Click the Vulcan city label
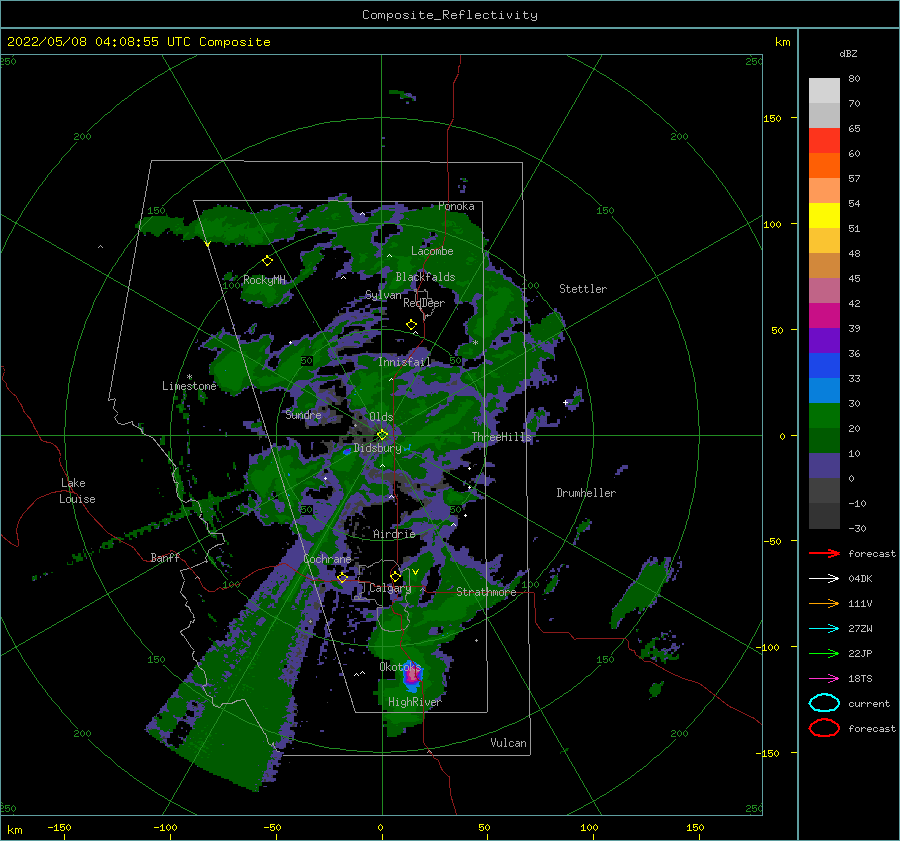900x841 pixels. pos(508,742)
